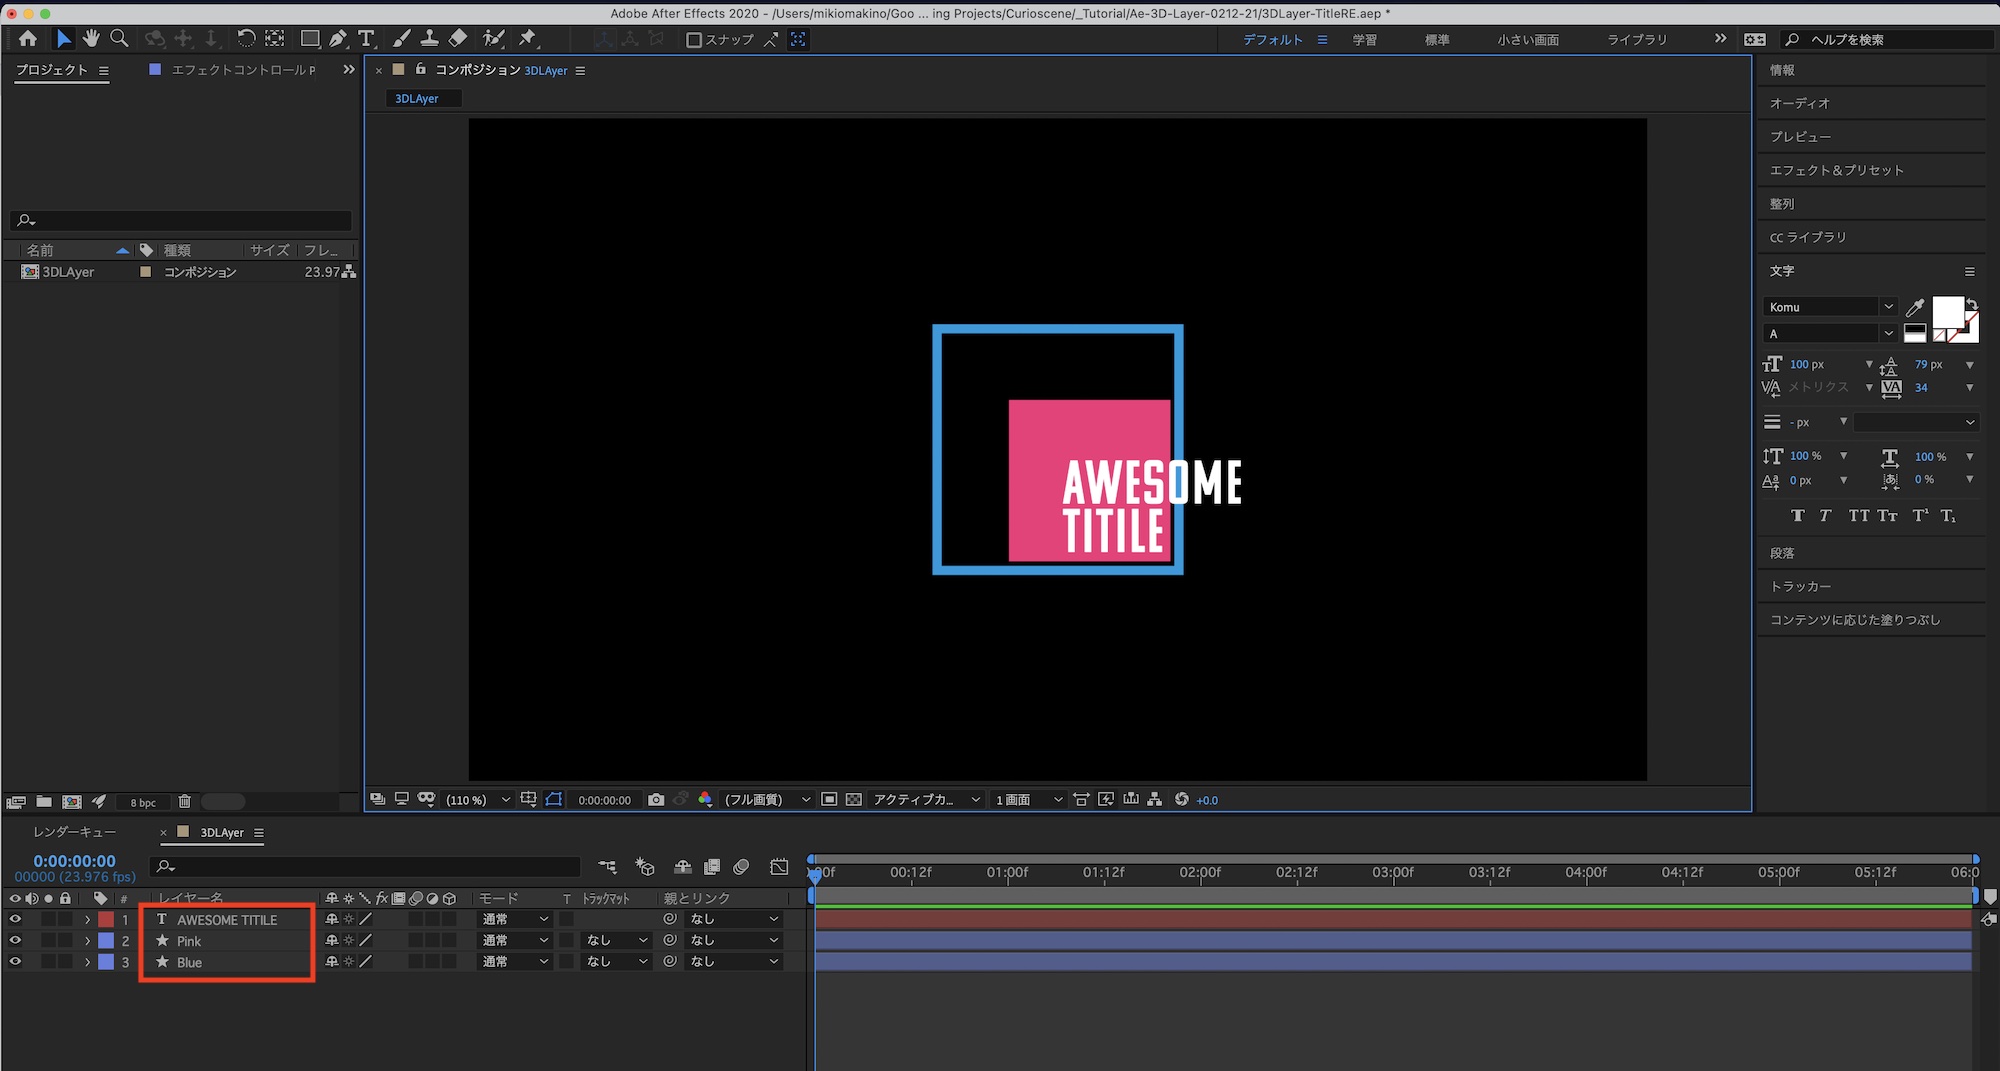Image resolution: width=2000 pixels, height=1071 pixels.
Task: Hide the AWESOME TITILE layer
Action: pos(15,919)
